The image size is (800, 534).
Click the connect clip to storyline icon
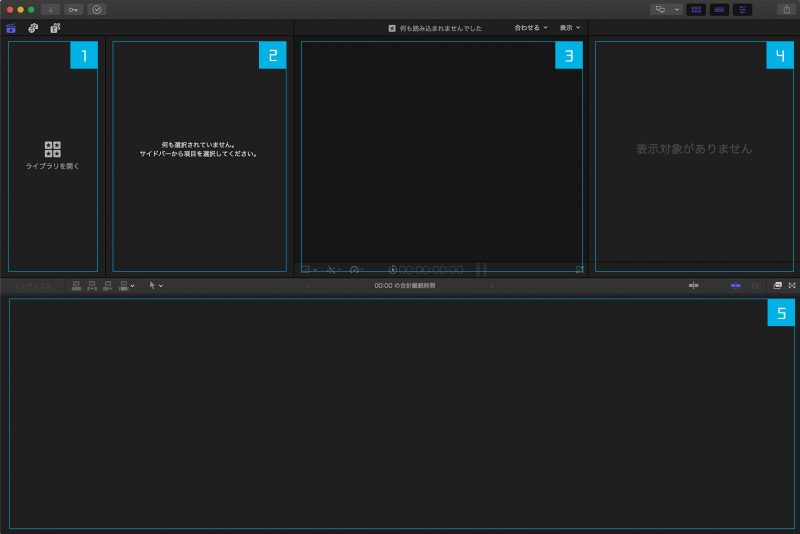tap(76, 286)
